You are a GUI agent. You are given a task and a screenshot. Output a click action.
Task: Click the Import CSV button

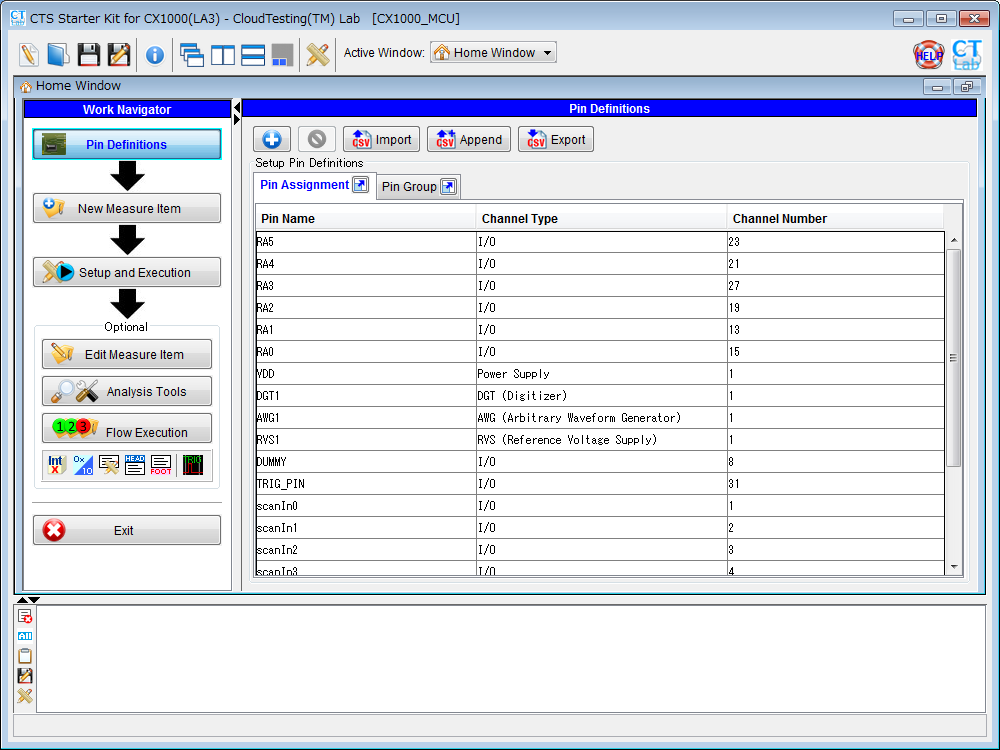[x=381, y=140]
